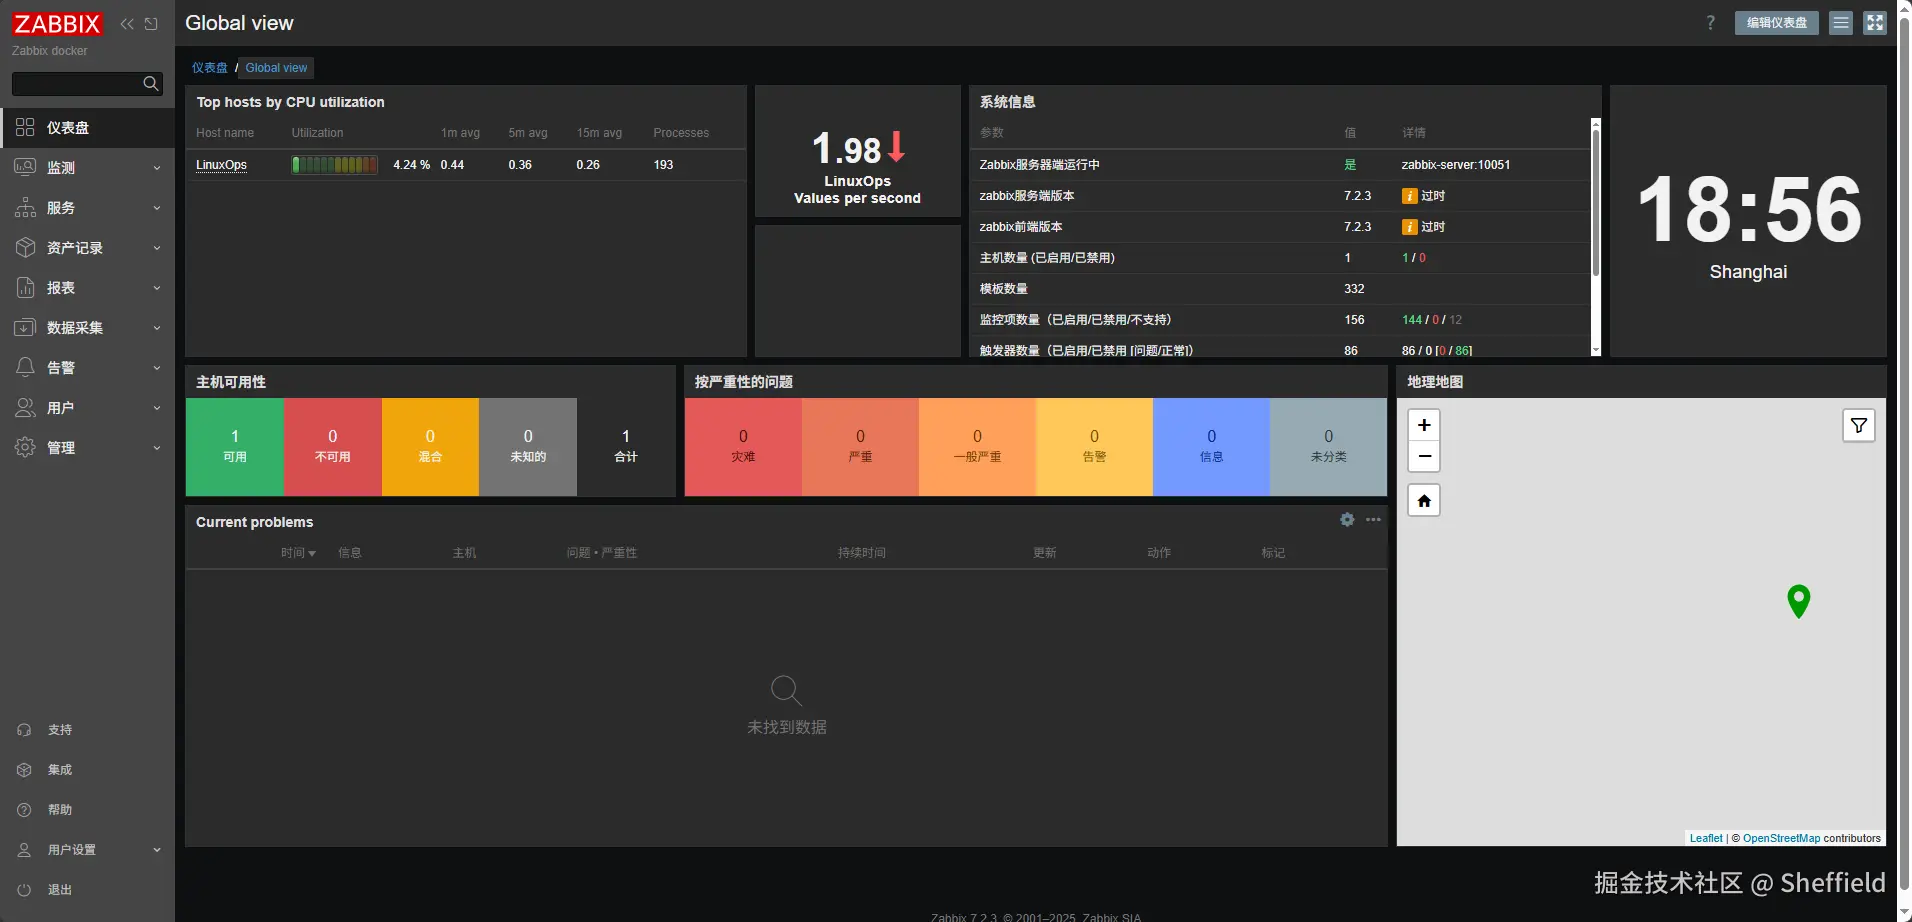Image resolution: width=1912 pixels, height=922 pixels.
Task: Zoom in on the geomap
Action: click(x=1424, y=425)
